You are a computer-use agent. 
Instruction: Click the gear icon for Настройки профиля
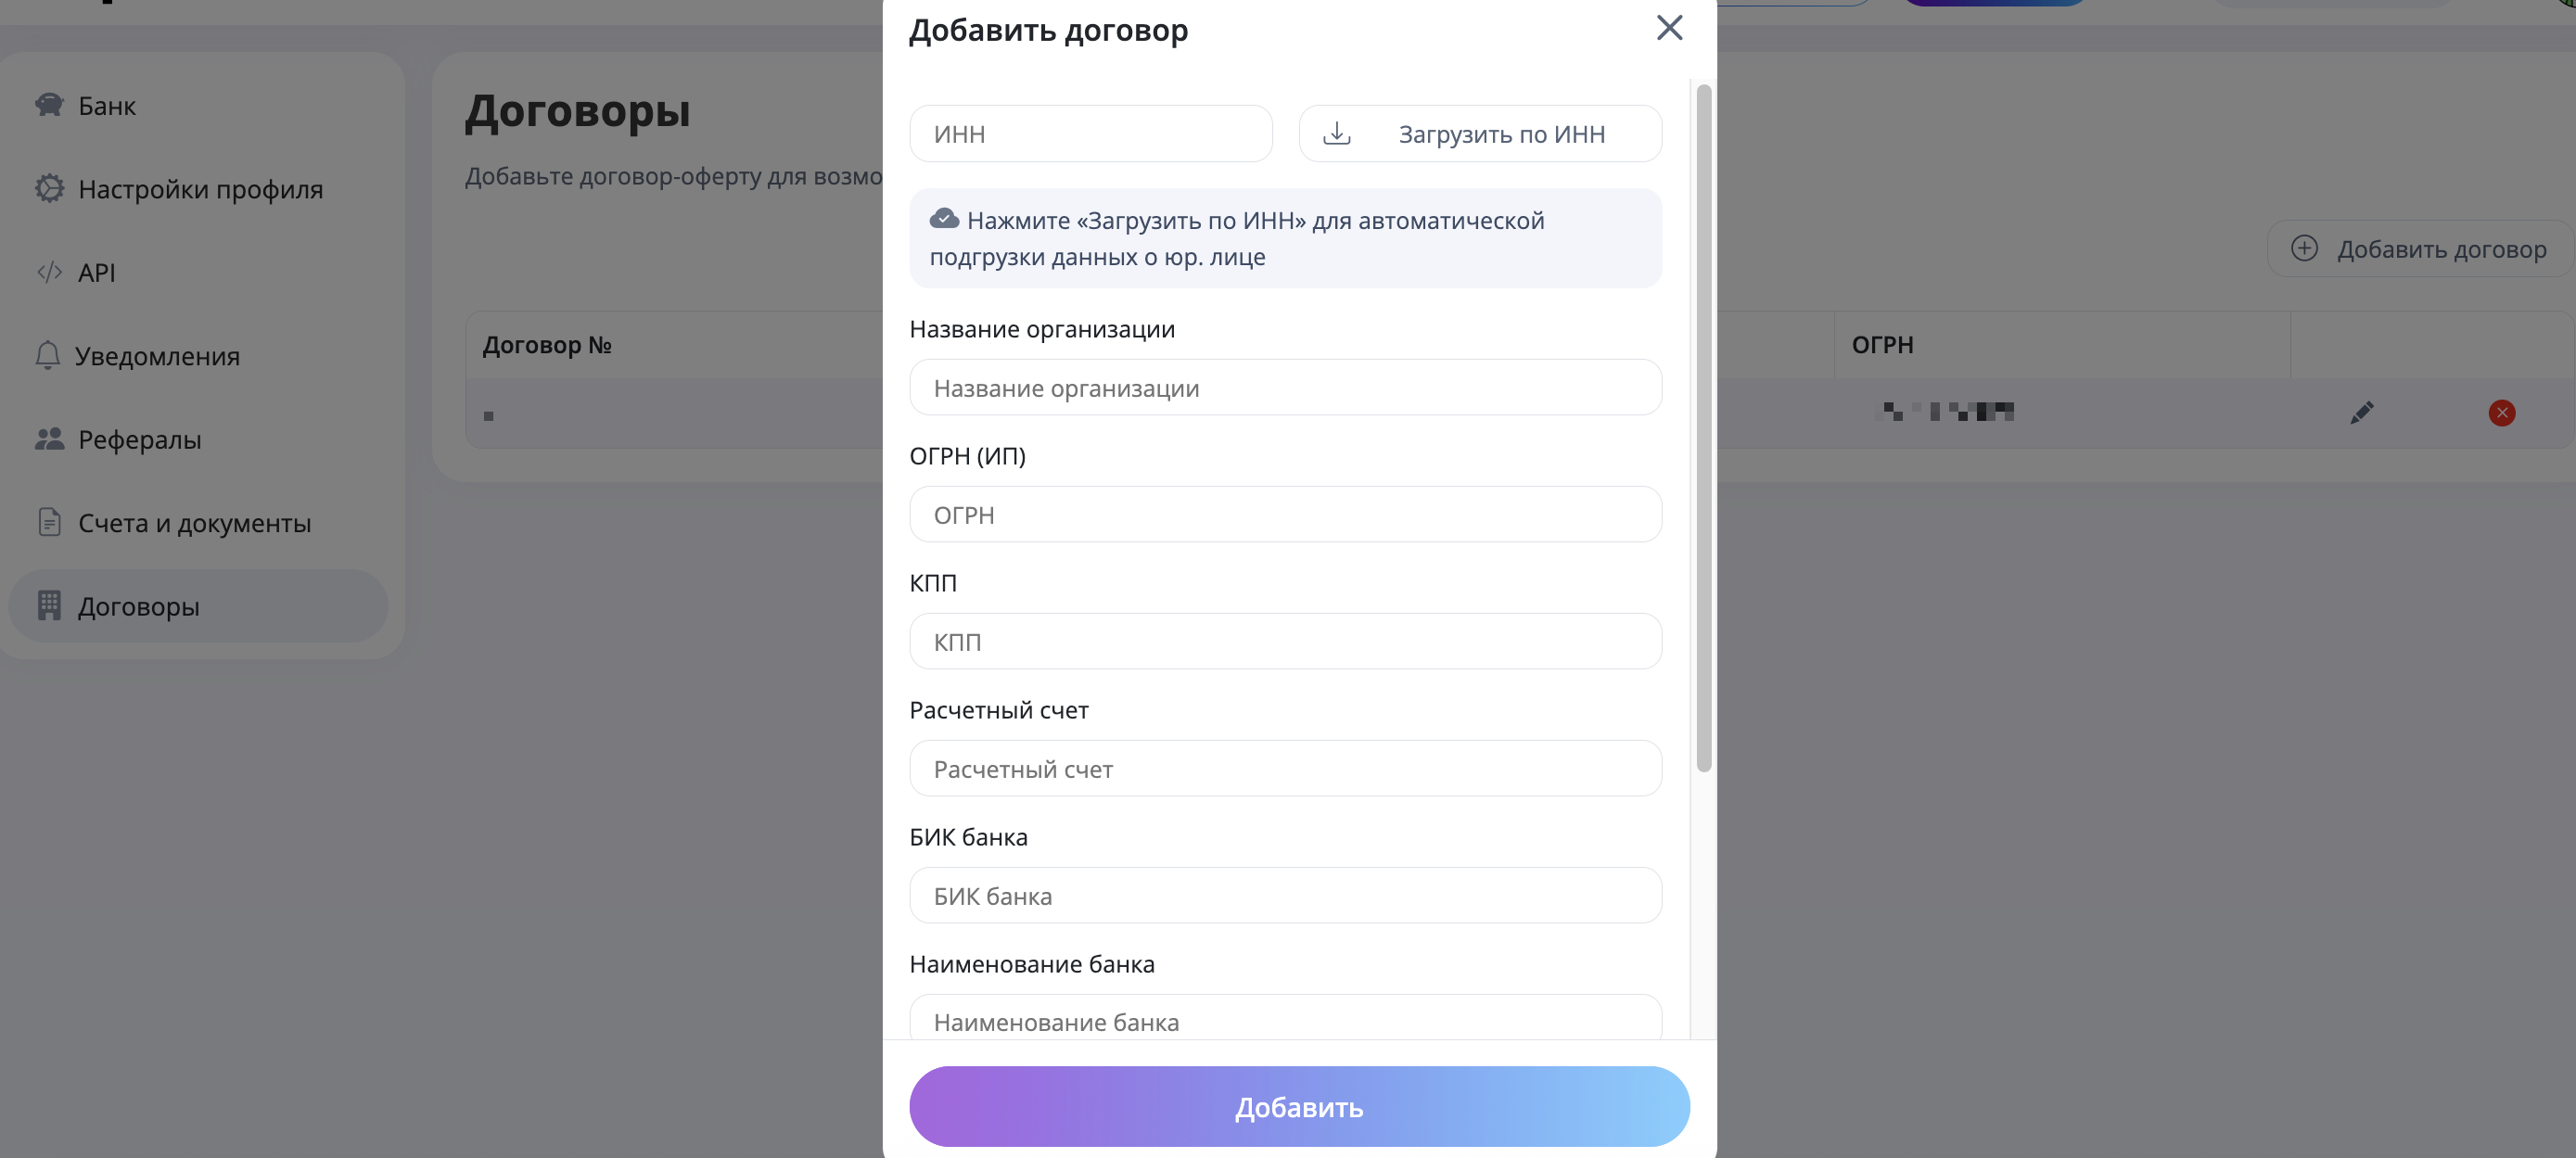(49, 189)
